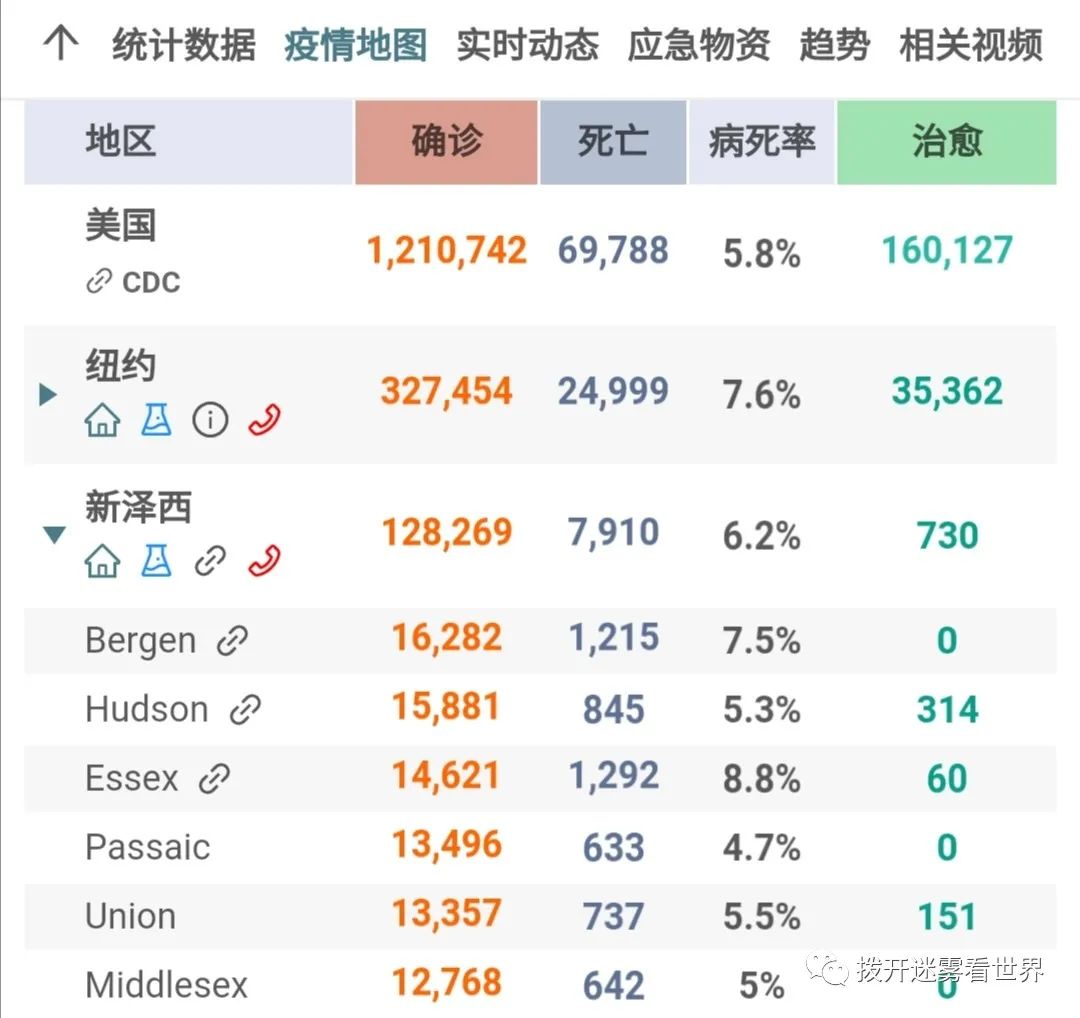The width and height of the screenshot is (1080, 1018).
Task: Tap the red phone icon under 纽约
Action: pos(264,421)
